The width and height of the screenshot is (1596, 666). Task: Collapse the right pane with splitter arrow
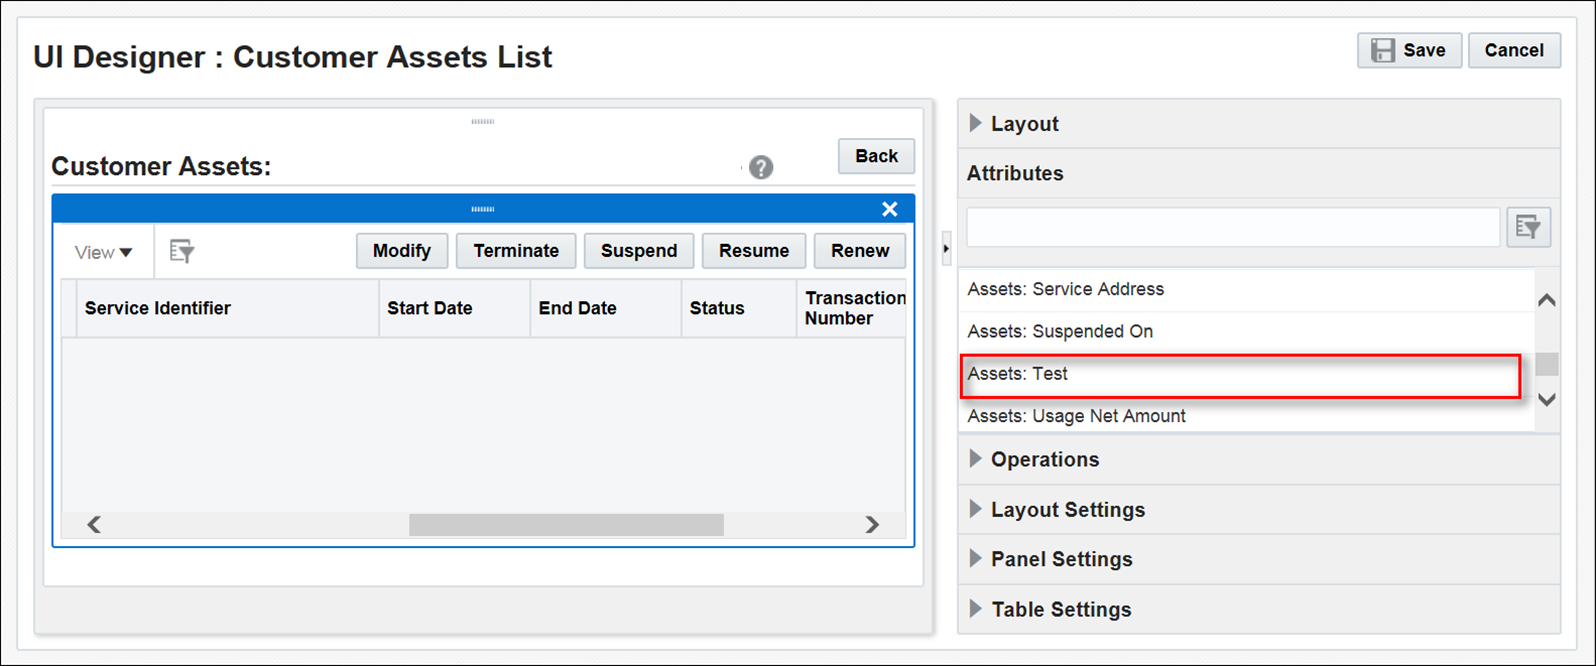click(946, 248)
